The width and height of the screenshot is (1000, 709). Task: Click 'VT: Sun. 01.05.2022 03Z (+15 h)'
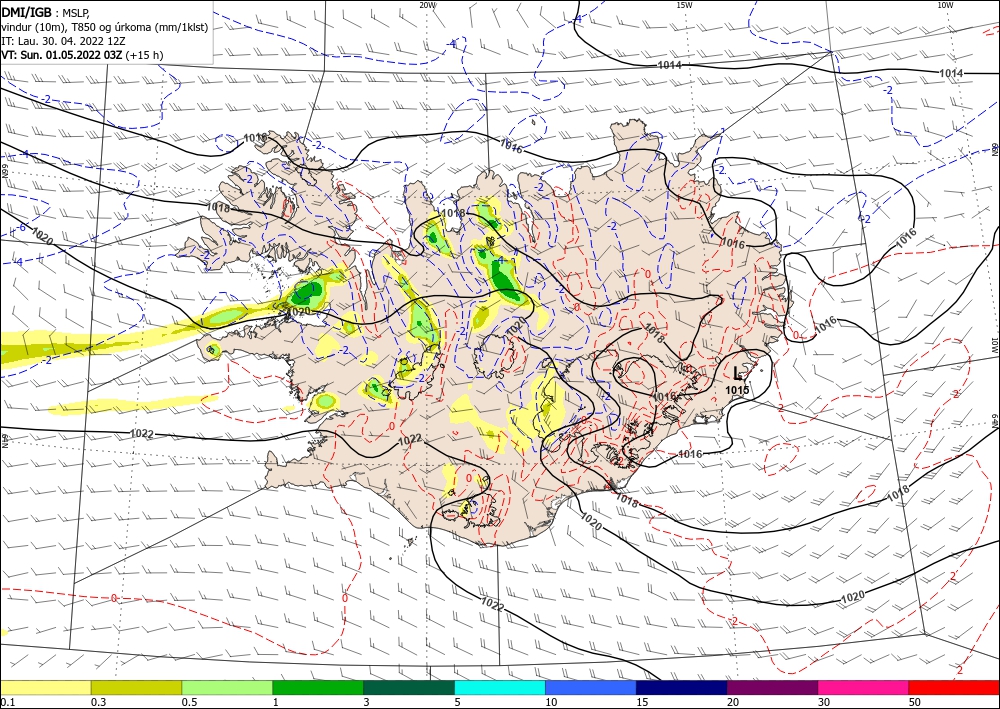point(82,55)
